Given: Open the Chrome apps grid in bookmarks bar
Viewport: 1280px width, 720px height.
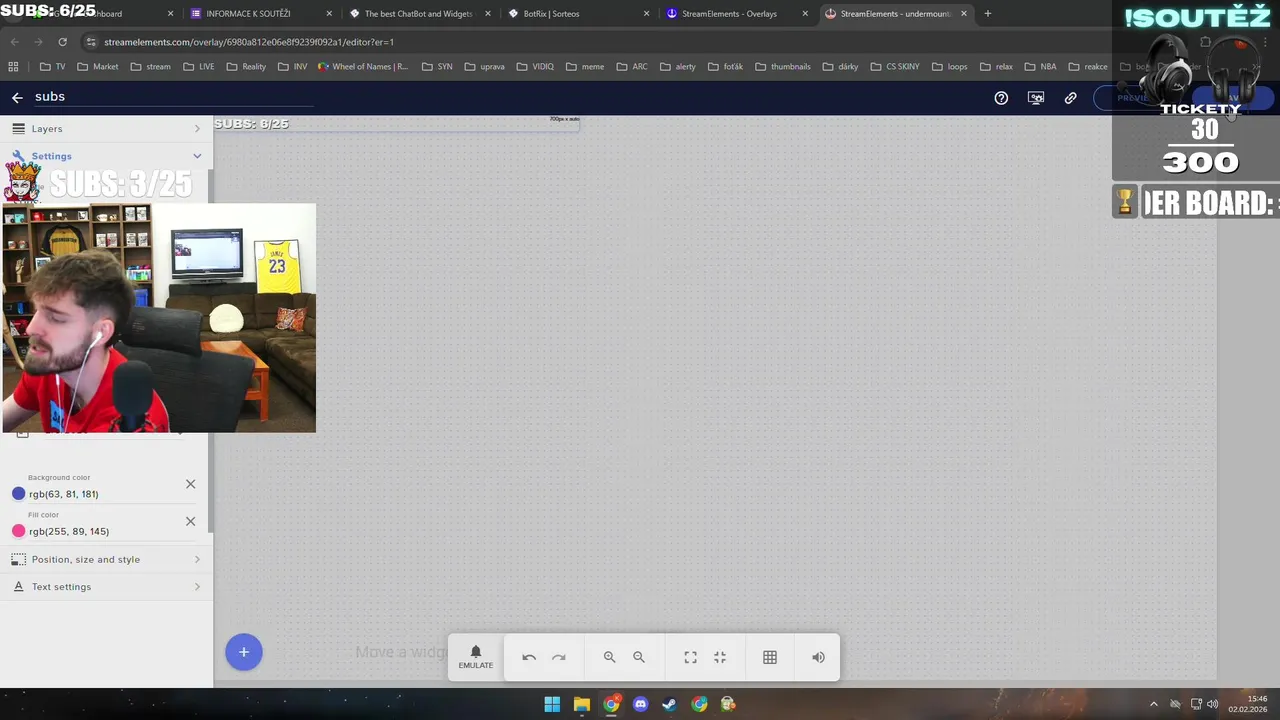Looking at the screenshot, I should click(13, 66).
